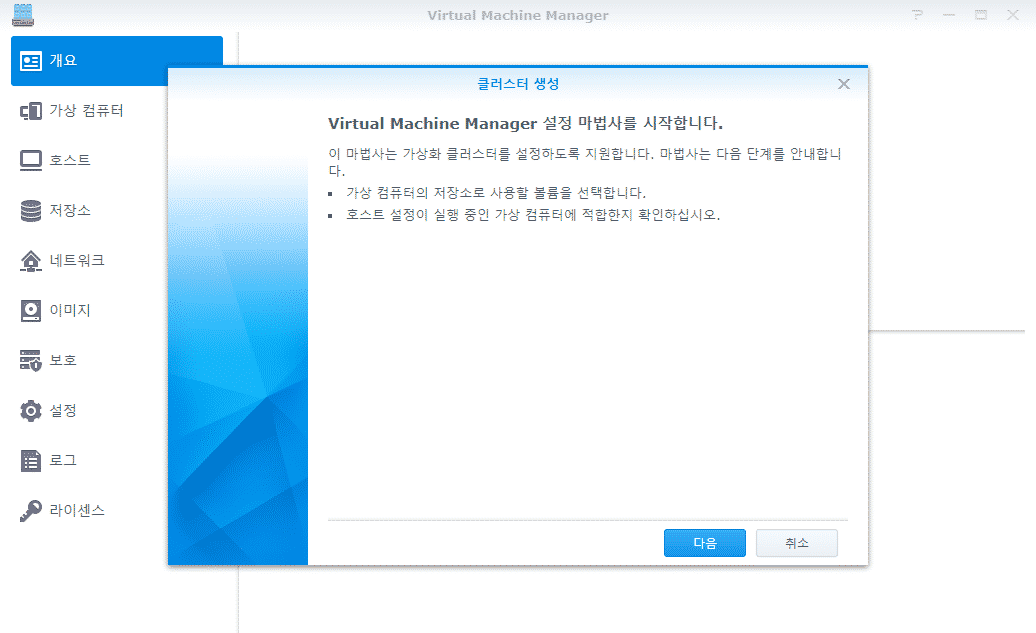Click the 설정 settings gear icon
The height and width of the screenshot is (633, 1036).
coord(30,411)
